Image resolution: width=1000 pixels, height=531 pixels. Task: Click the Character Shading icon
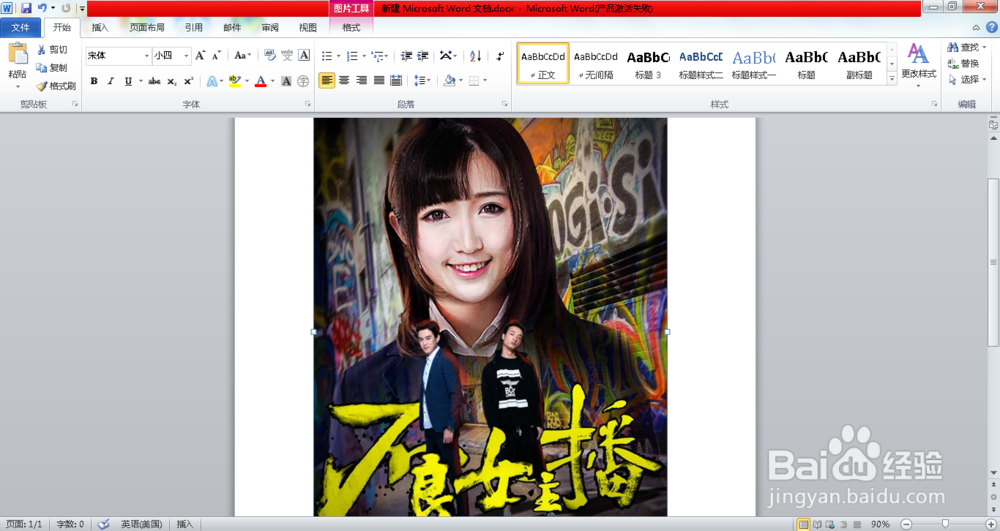pyautogui.click(x=286, y=81)
